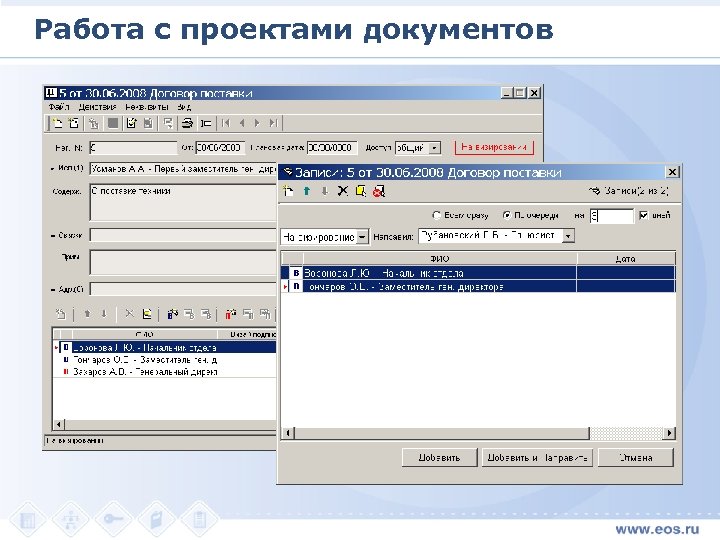Viewport: 720px width, 540px height.
Task: Click the new document icon in main toolbar
Action: click(57, 123)
